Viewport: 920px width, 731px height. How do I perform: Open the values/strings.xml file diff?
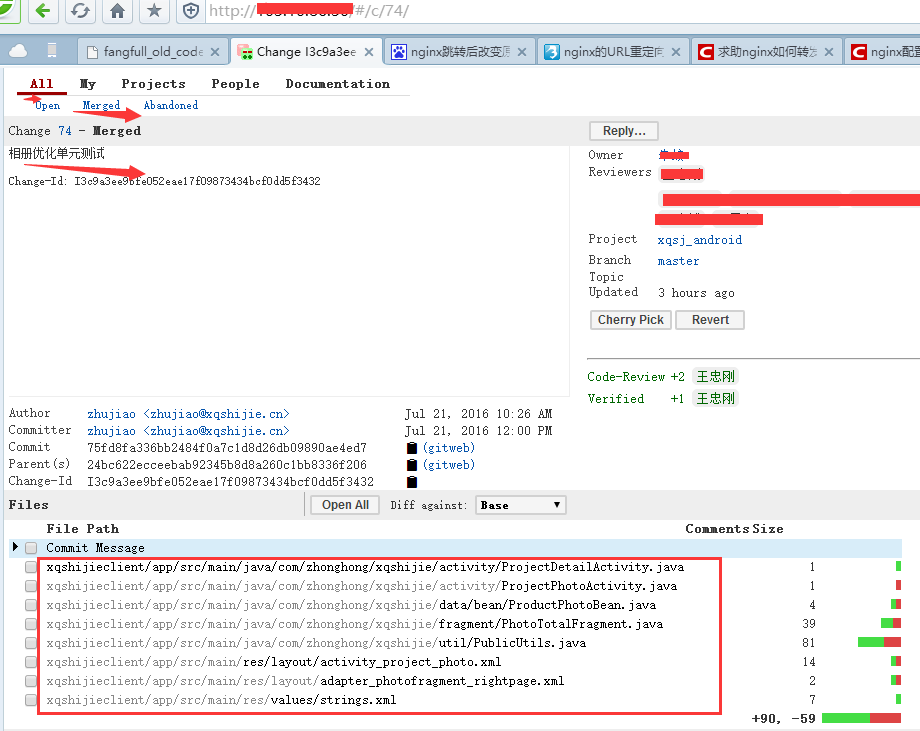(221, 700)
